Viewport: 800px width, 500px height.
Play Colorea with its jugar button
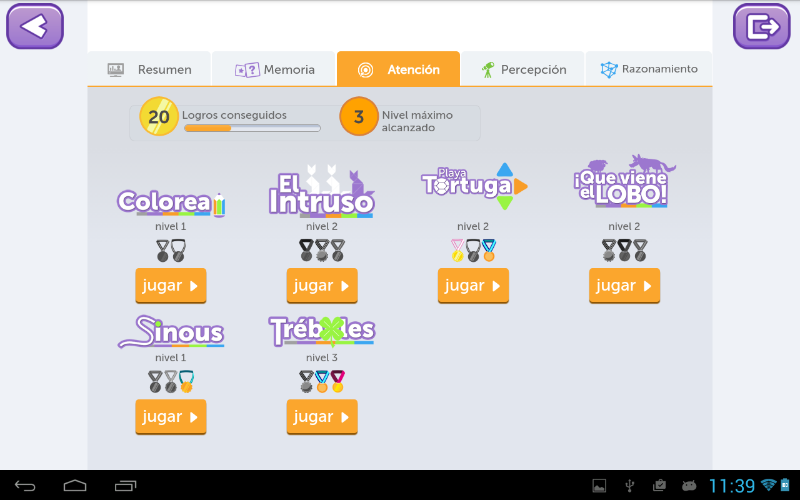pyautogui.click(x=171, y=286)
